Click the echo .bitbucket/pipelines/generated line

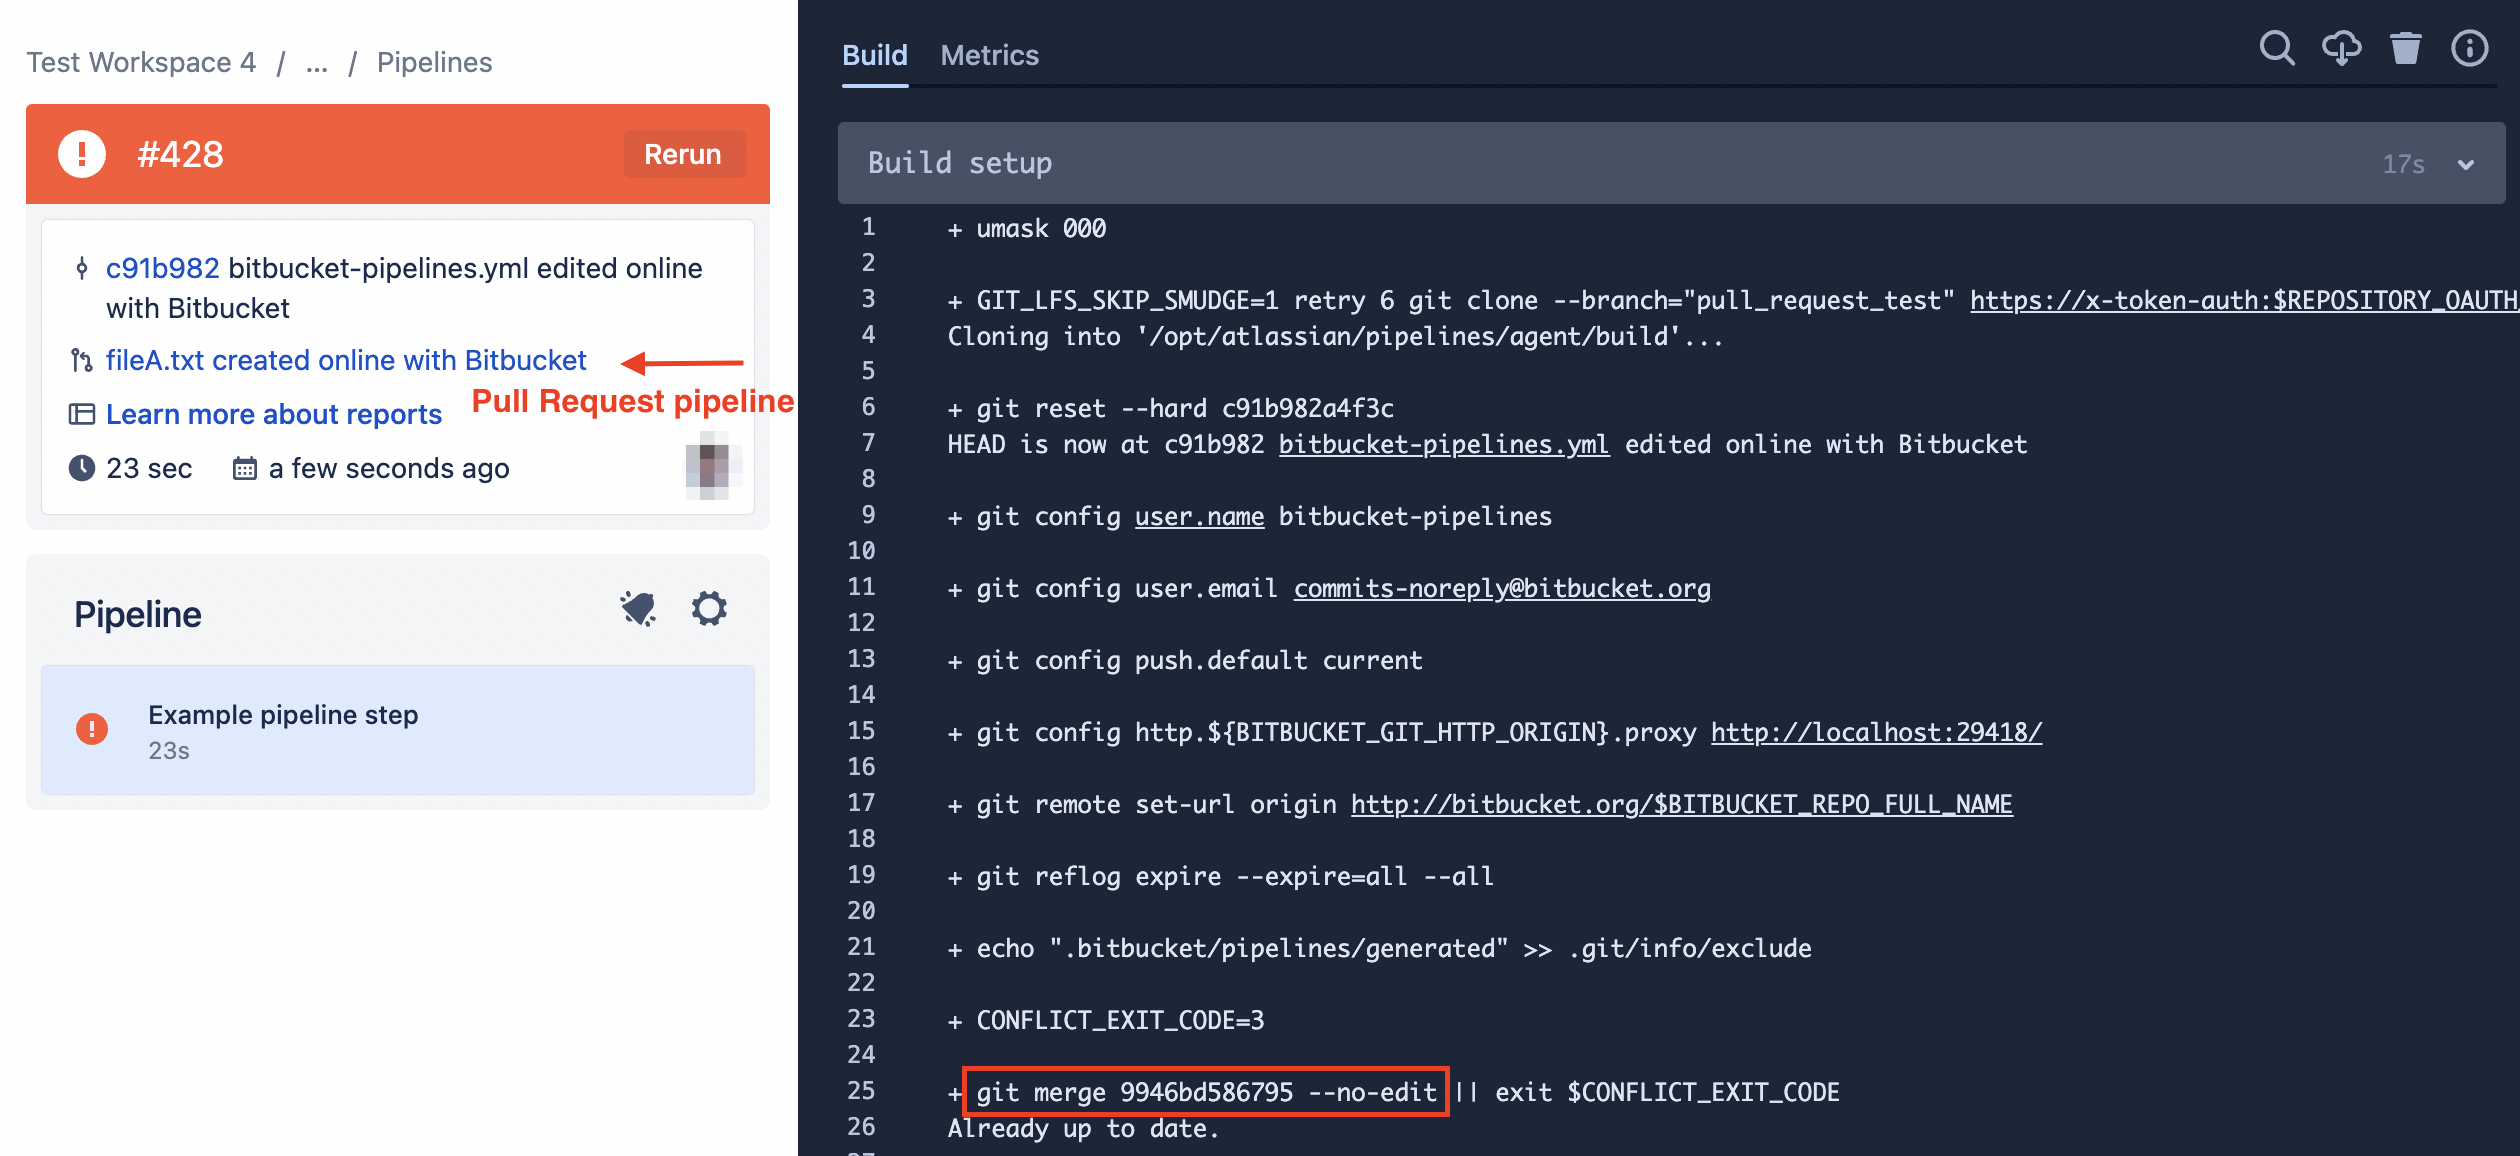point(1379,948)
